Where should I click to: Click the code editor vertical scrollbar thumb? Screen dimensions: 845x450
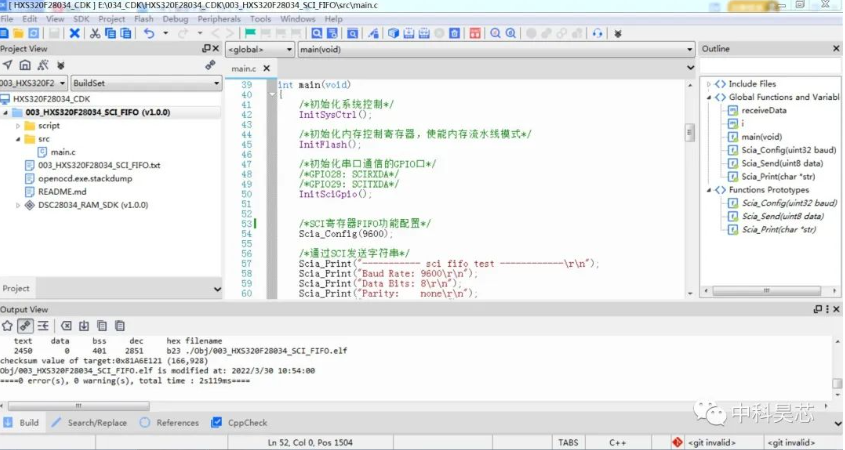click(690, 132)
